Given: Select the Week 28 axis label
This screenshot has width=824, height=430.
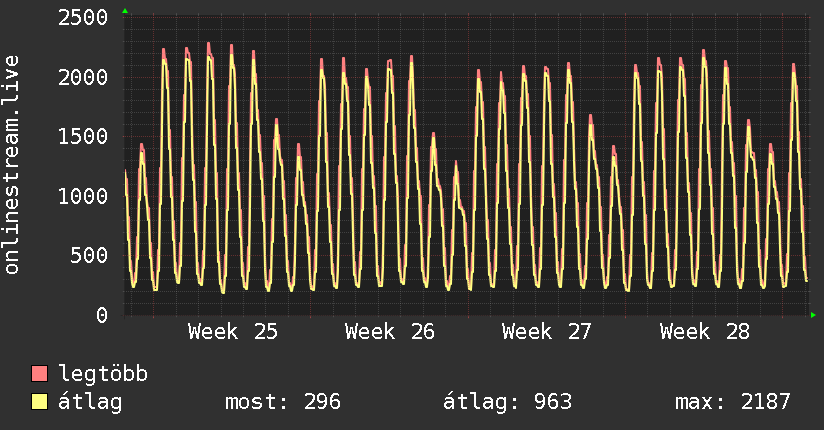Looking at the screenshot, I should click(x=705, y=332).
